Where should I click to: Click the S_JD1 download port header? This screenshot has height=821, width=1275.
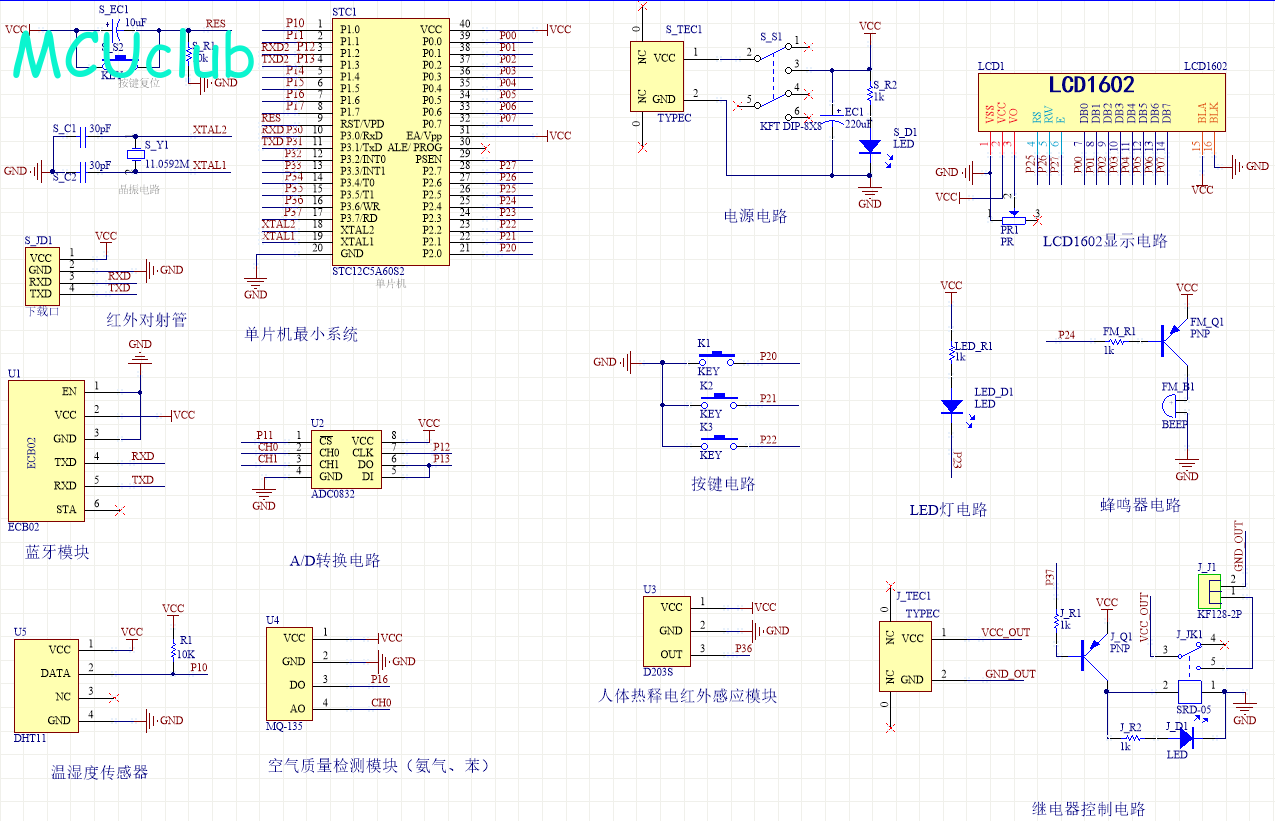[x=40, y=276]
